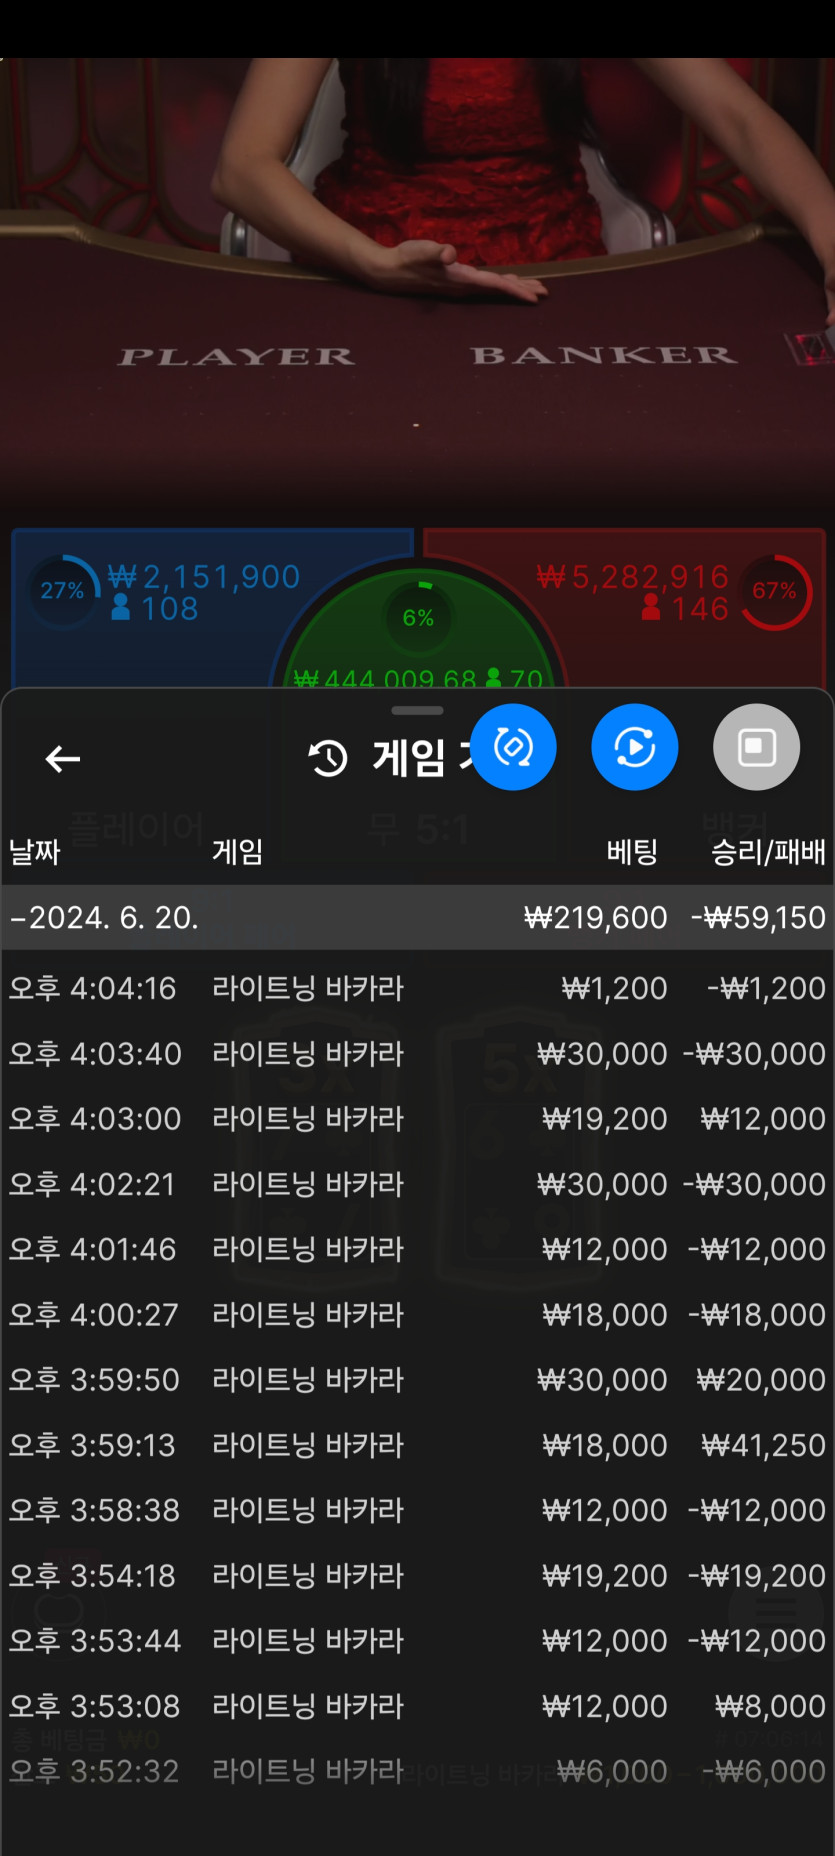Tap the panel drag handle bar

(417, 711)
